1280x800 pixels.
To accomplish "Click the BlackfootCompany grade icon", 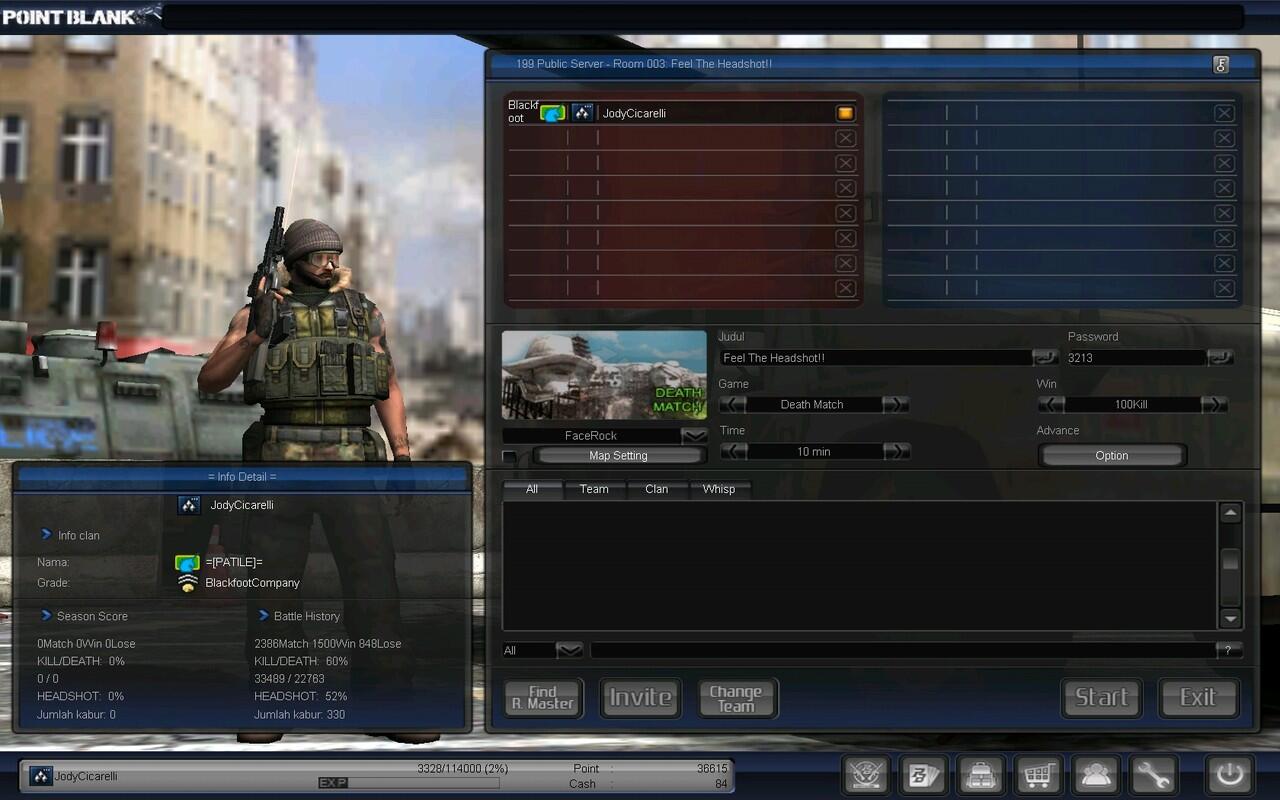I will point(187,583).
